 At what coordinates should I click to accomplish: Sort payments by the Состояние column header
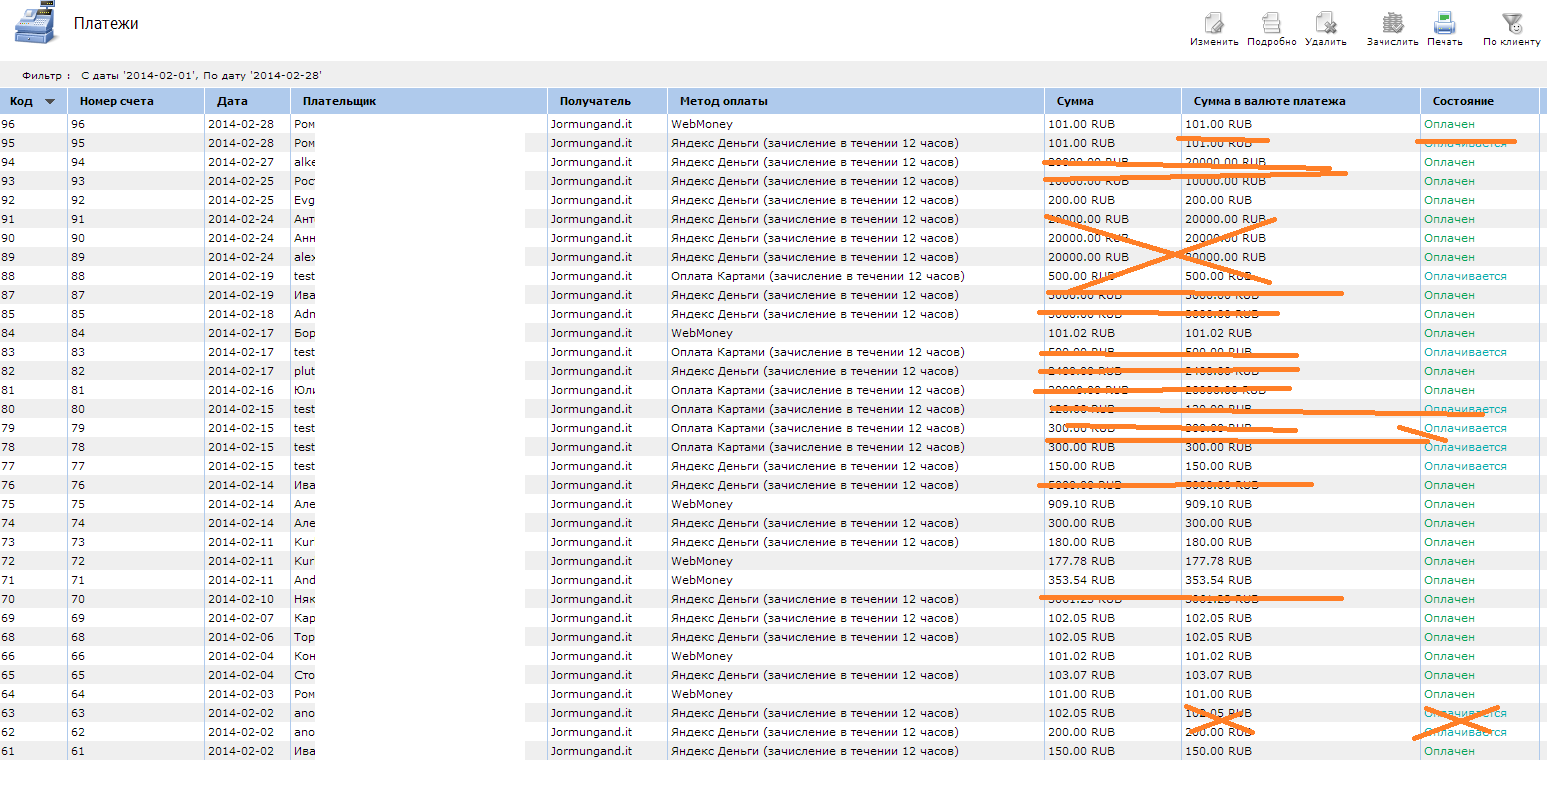click(x=1462, y=101)
